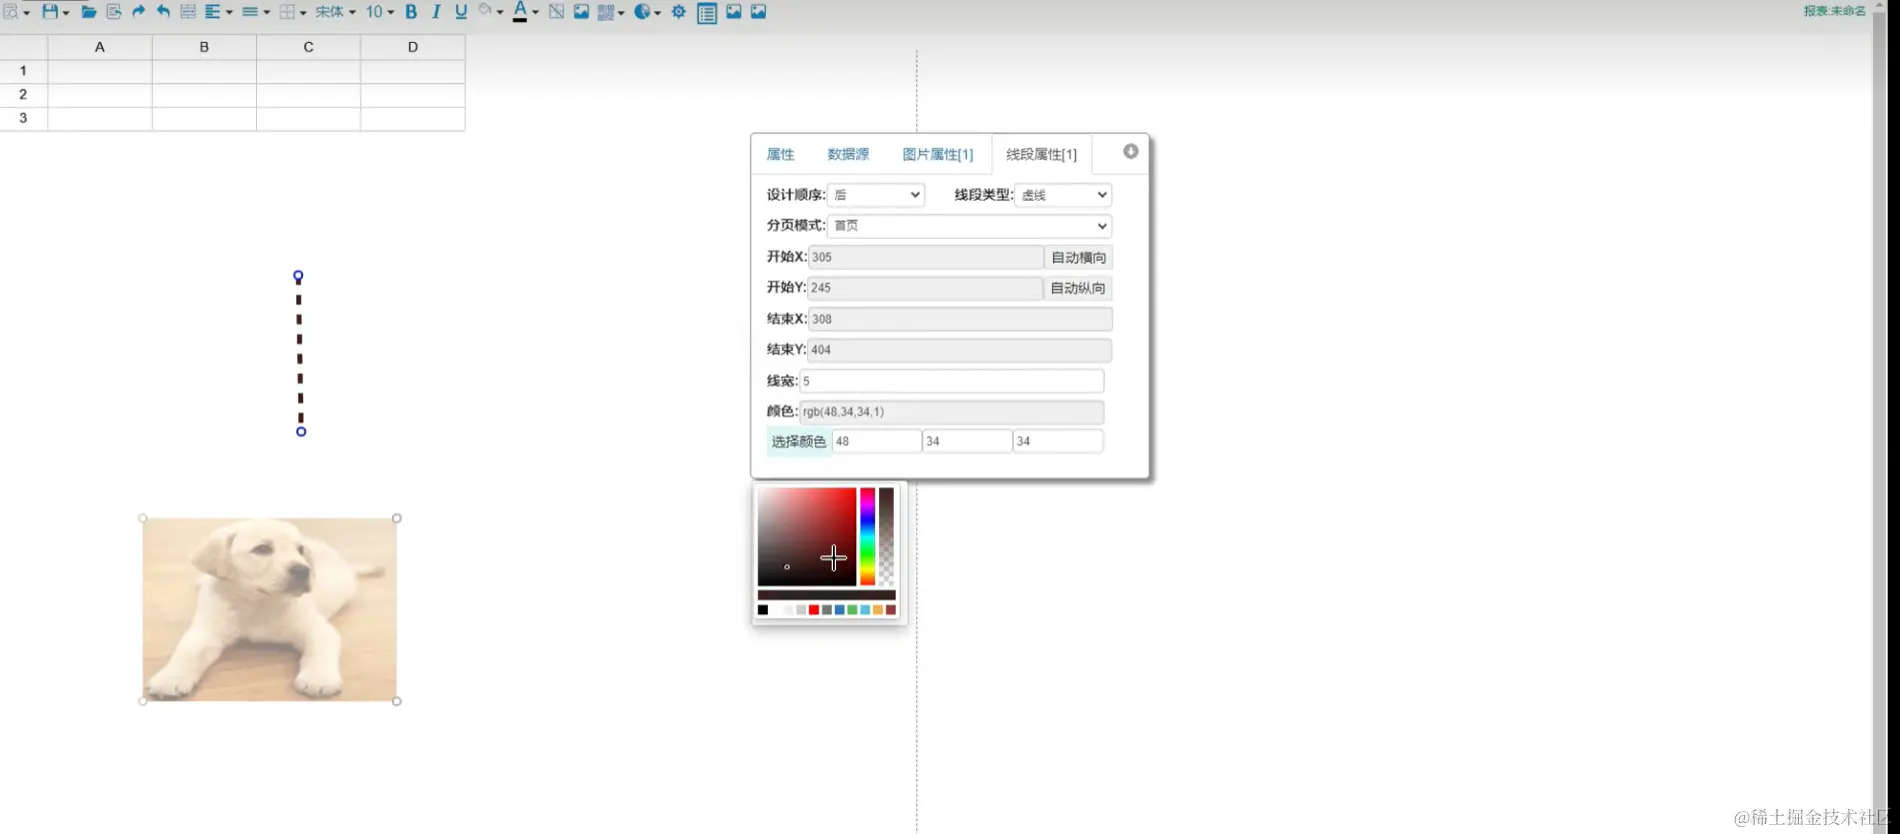Click the save disk icon
The image size is (1900, 834).
(x=49, y=12)
